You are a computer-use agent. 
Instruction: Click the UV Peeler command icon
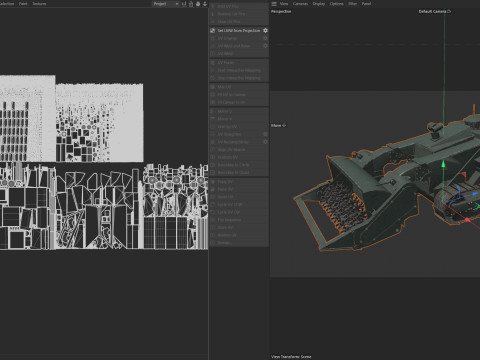click(x=212, y=62)
